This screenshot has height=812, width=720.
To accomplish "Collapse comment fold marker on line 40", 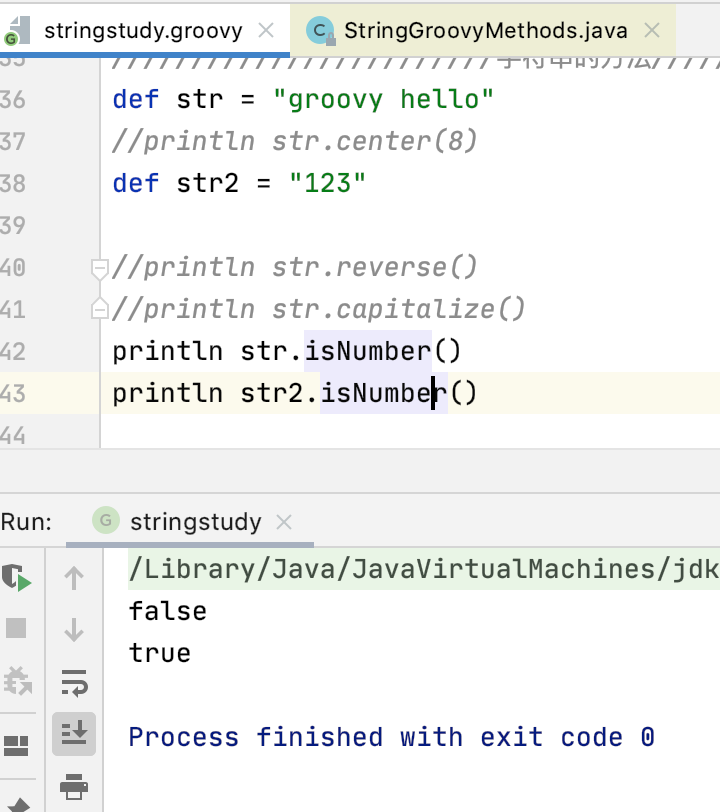I will point(99,268).
